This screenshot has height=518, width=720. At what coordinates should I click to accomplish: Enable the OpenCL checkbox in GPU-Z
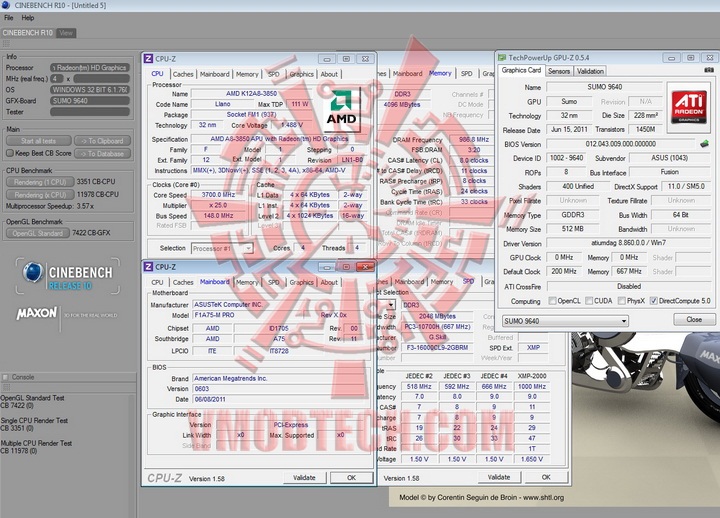click(x=552, y=301)
